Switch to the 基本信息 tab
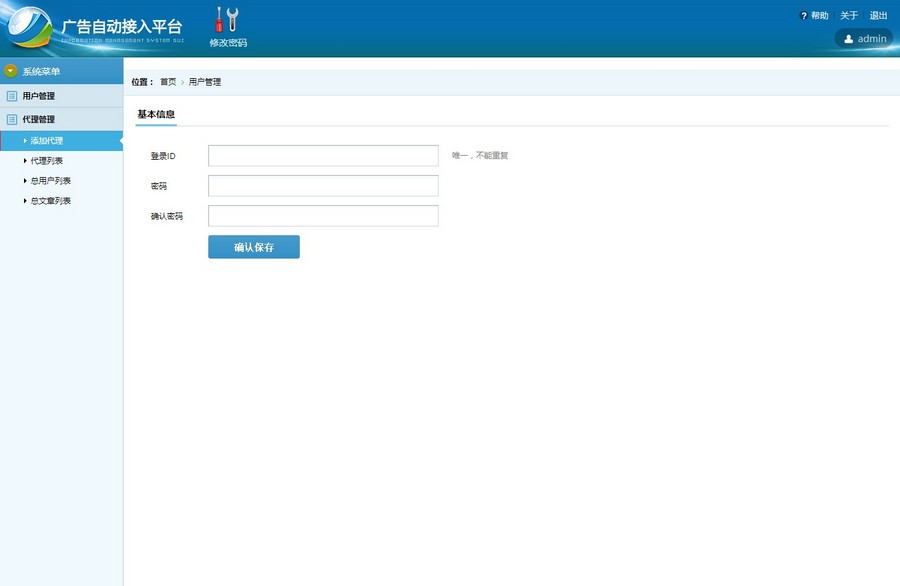Screen dimensions: 900x586 pyautogui.click(x=156, y=115)
